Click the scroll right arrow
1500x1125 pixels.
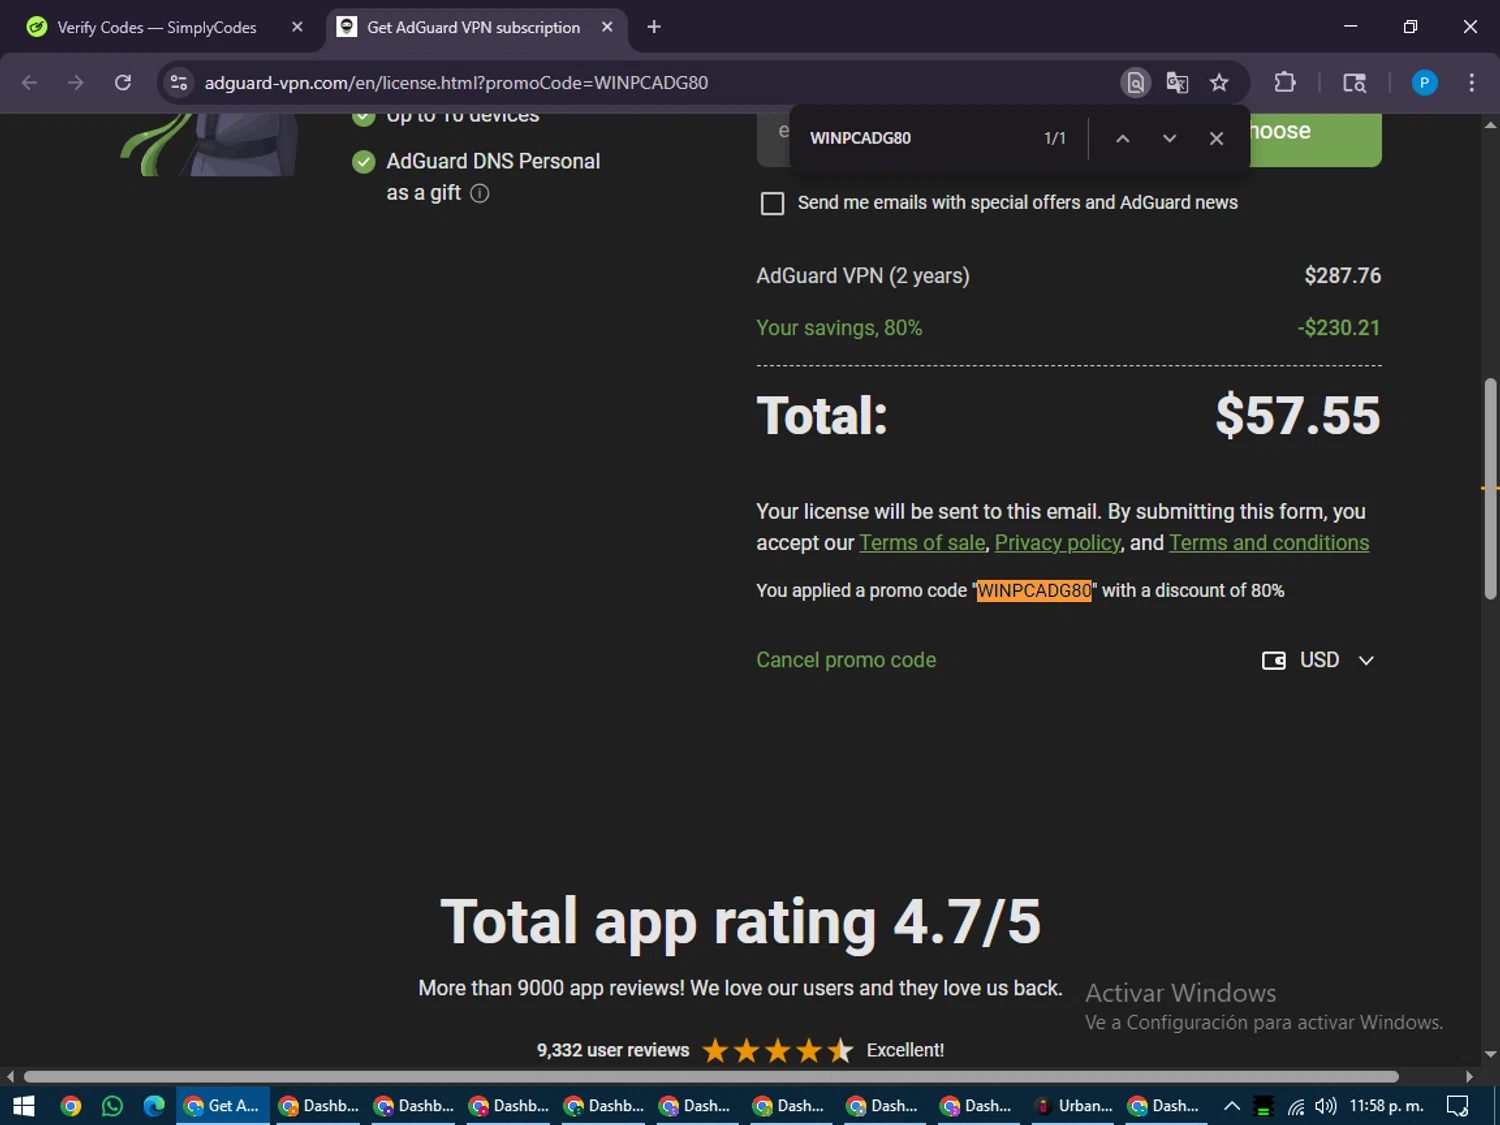pos(1469,1076)
